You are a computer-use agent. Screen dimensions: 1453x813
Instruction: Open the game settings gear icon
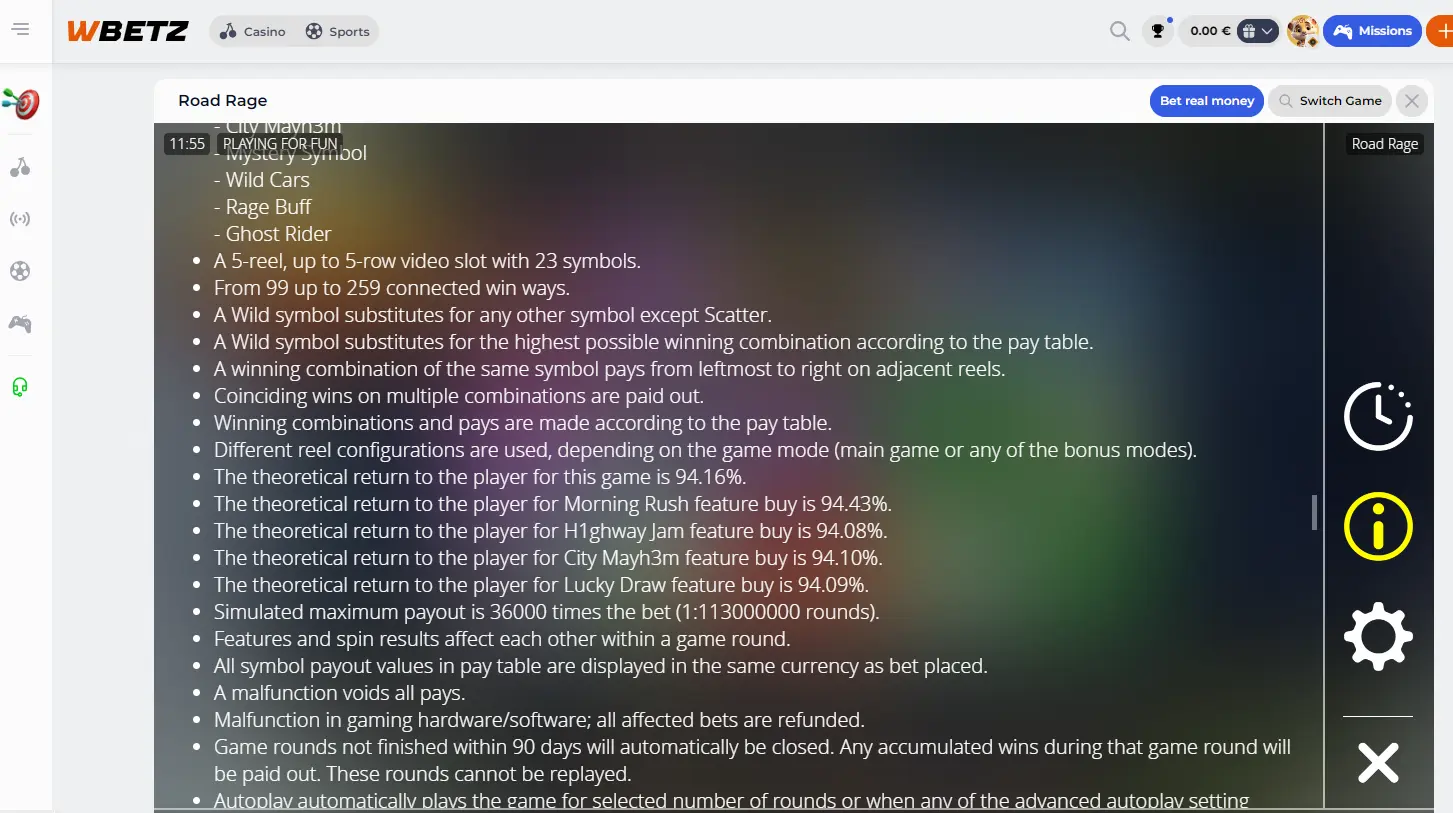click(1378, 636)
